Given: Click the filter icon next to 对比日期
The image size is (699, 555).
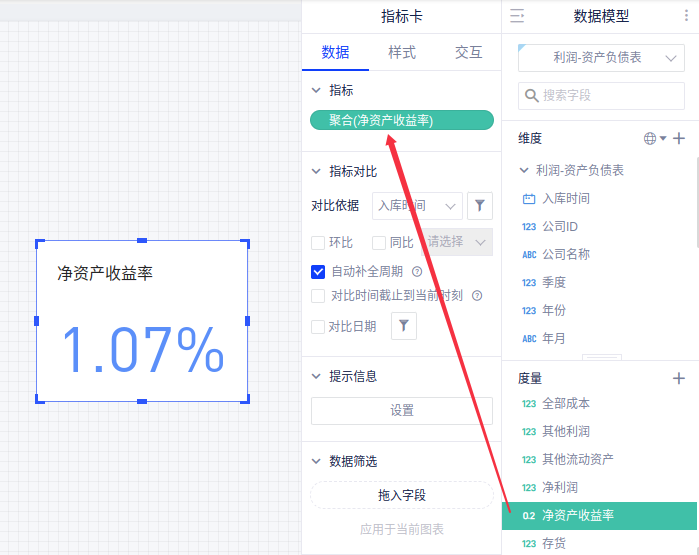Looking at the screenshot, I should tap(404, 326).
